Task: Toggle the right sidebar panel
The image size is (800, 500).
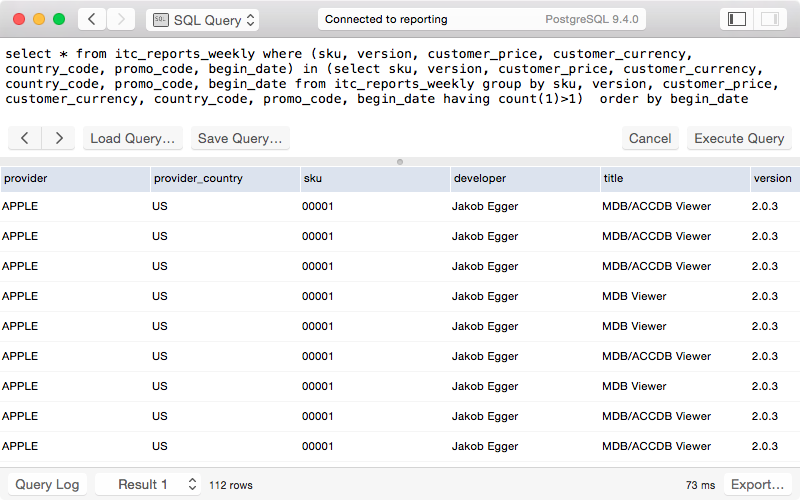Action: click(x=769, y=19)
